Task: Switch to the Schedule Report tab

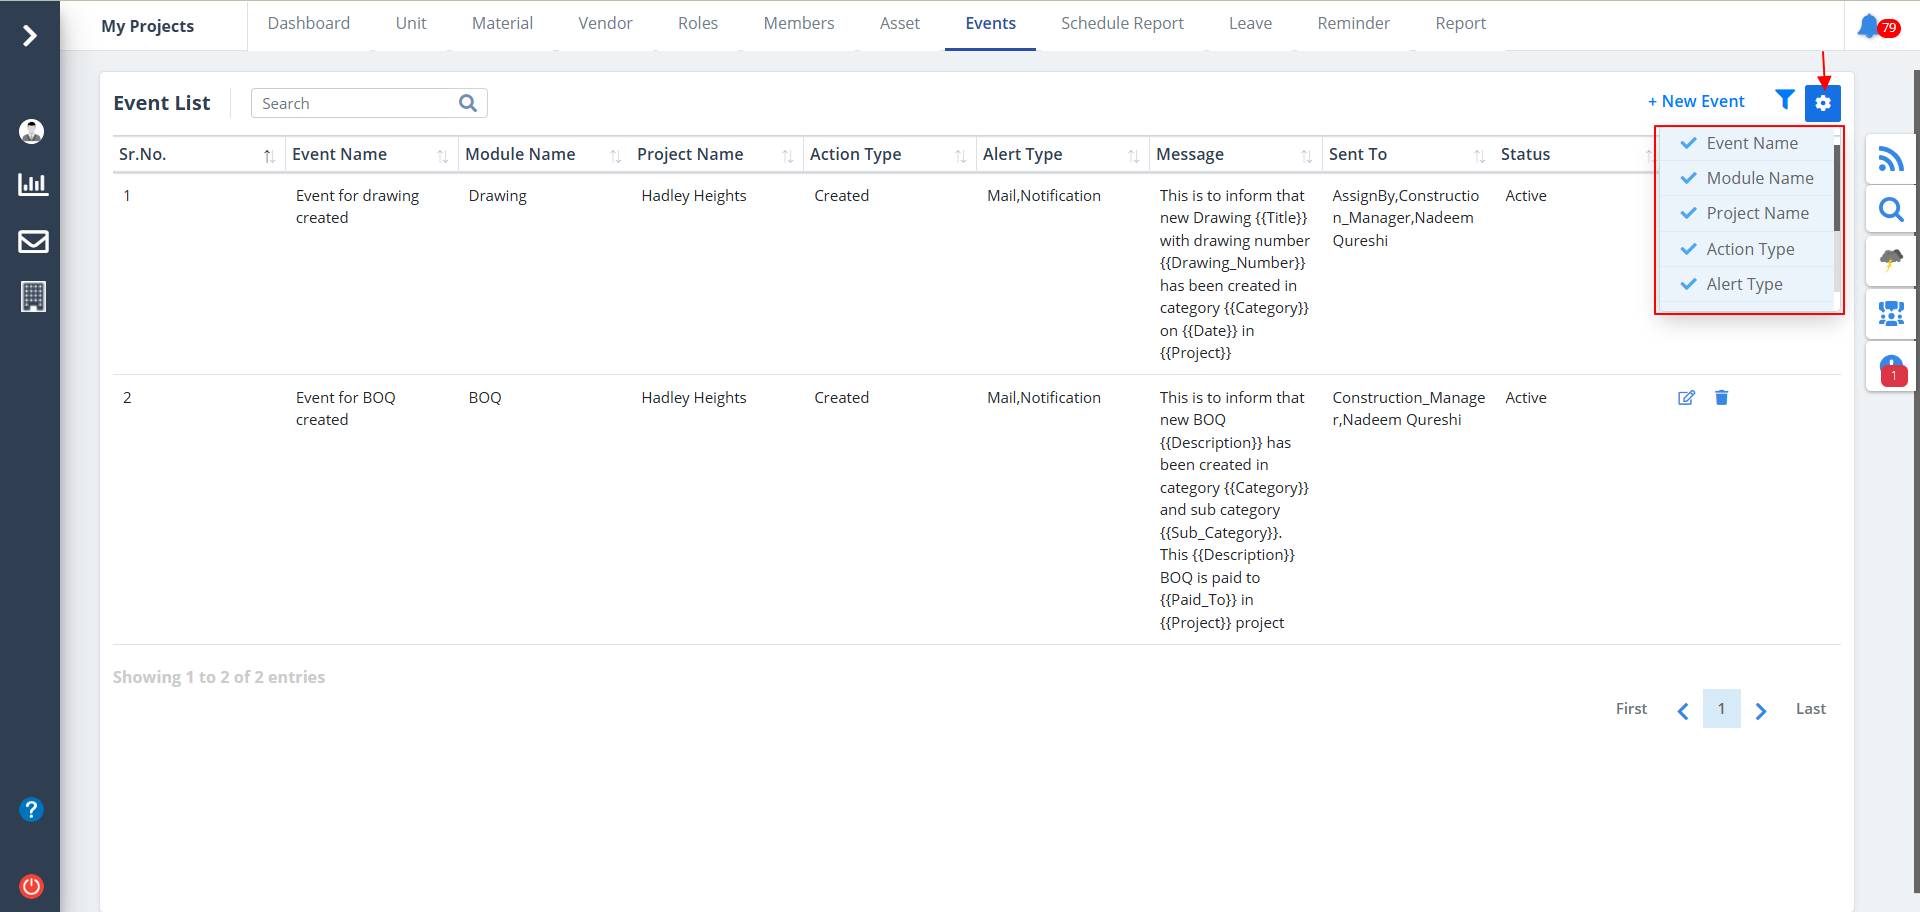Action: tap(1121, 23)
